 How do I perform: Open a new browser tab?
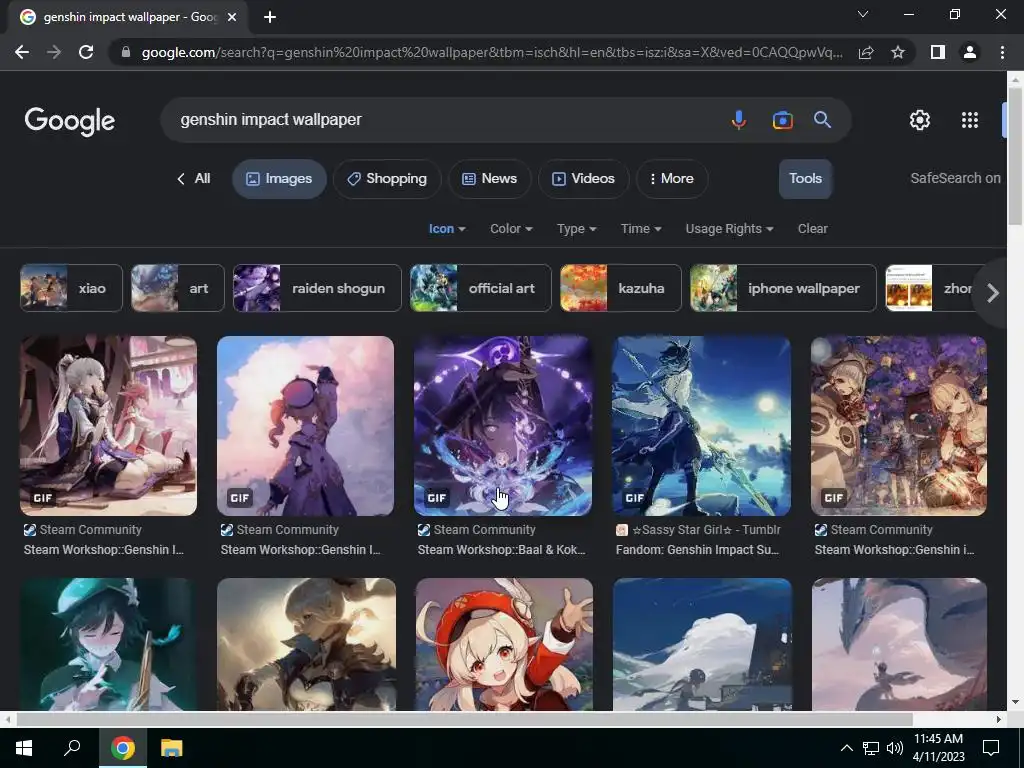pos(270,18)
